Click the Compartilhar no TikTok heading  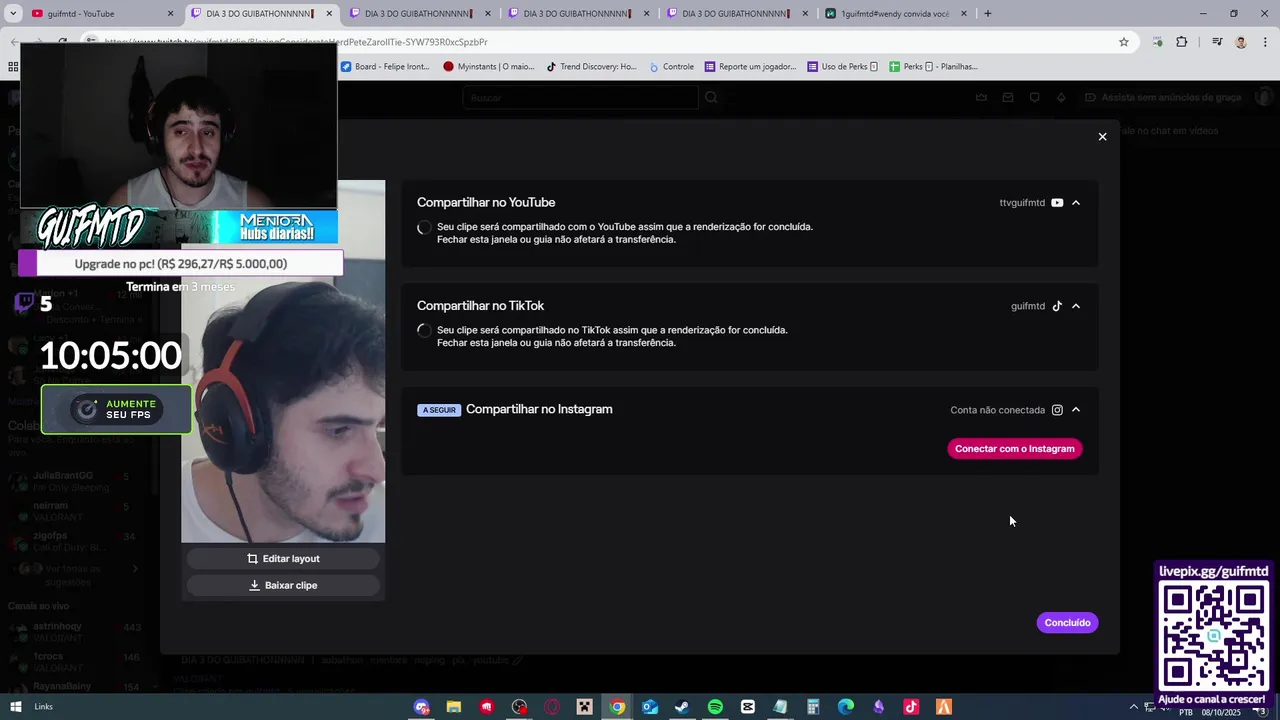click(x=480, y=306)
